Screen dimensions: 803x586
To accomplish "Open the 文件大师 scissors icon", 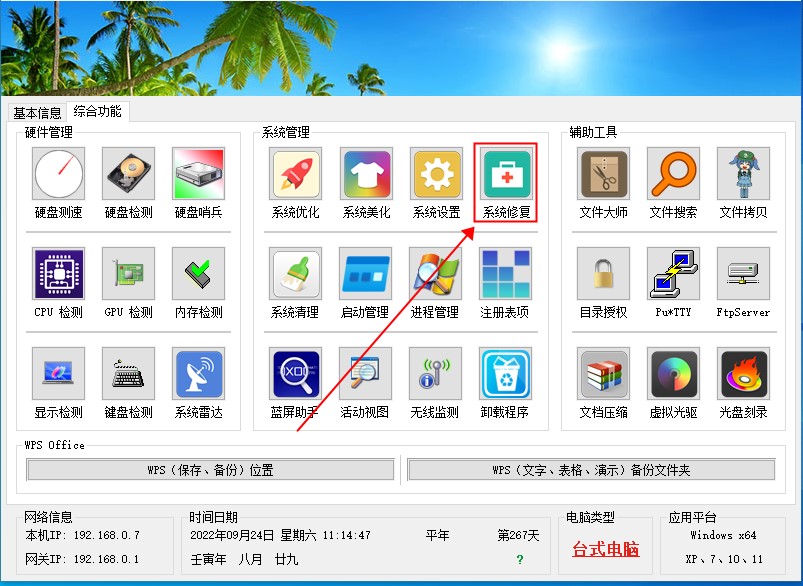I will pyautogui.click(x=603, y=175).
